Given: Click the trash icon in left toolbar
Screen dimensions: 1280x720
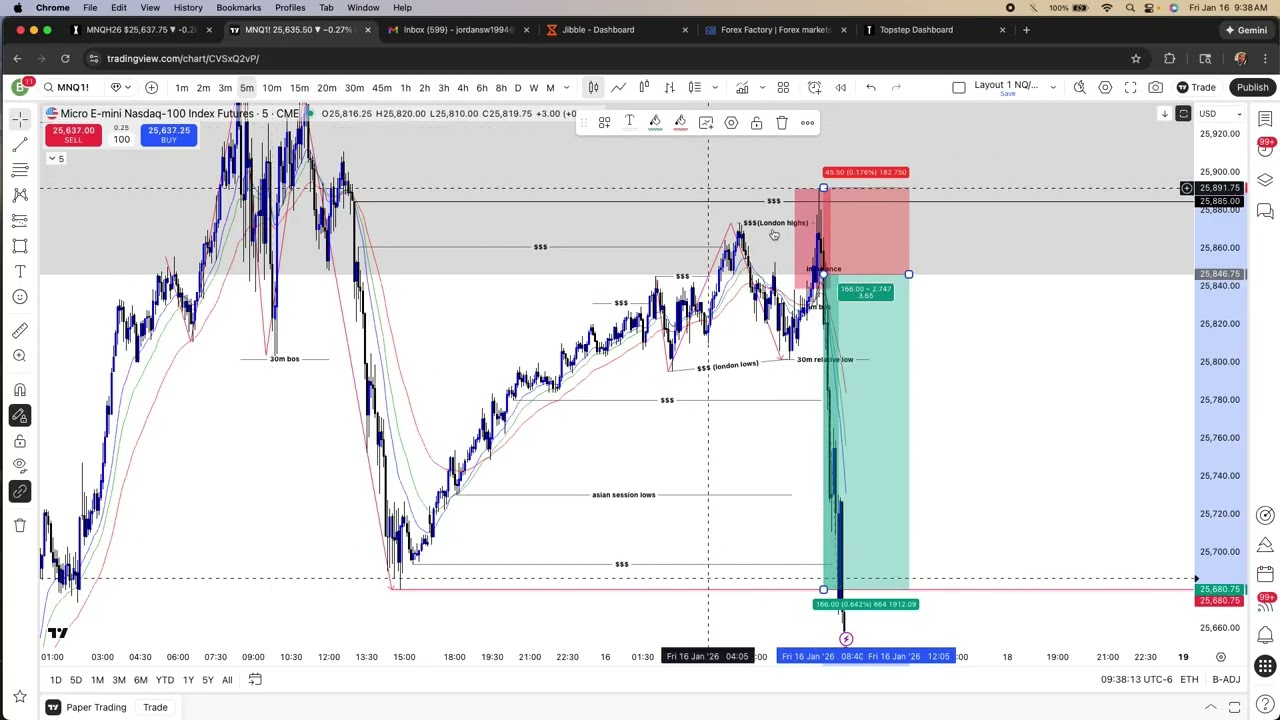Looking at the screenshot, I should coord(20,525).
